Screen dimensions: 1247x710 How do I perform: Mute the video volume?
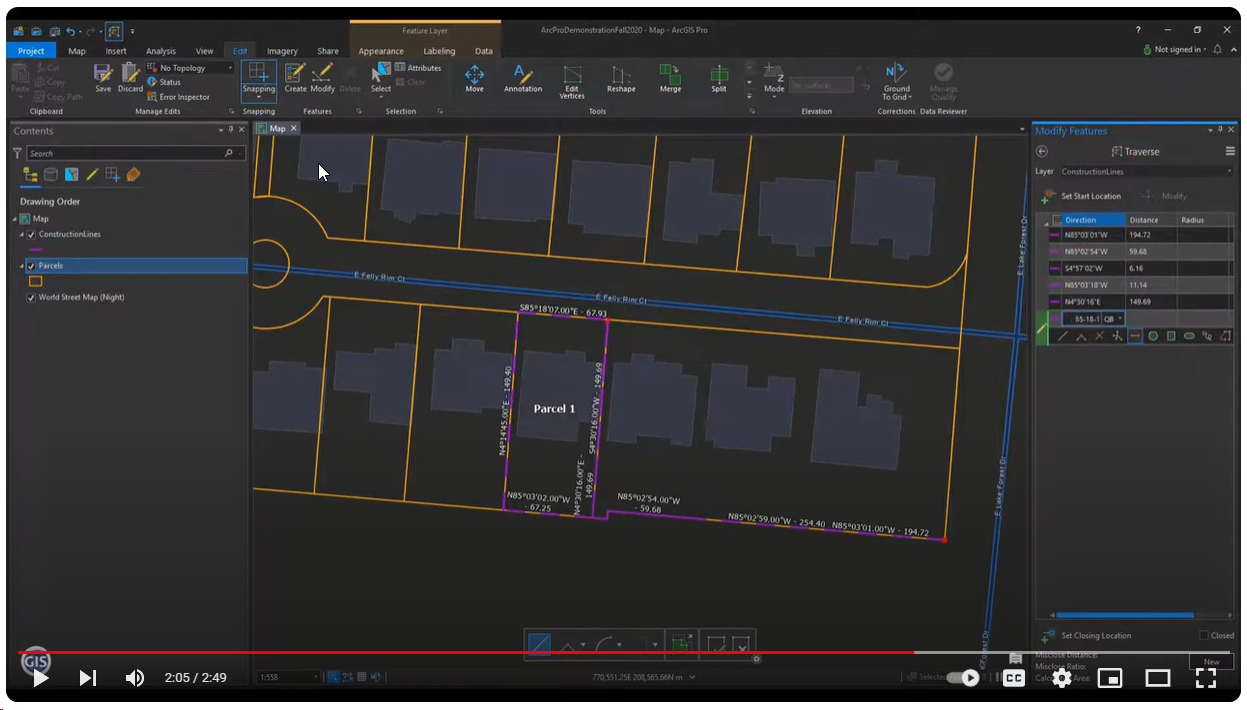[135, 678]
